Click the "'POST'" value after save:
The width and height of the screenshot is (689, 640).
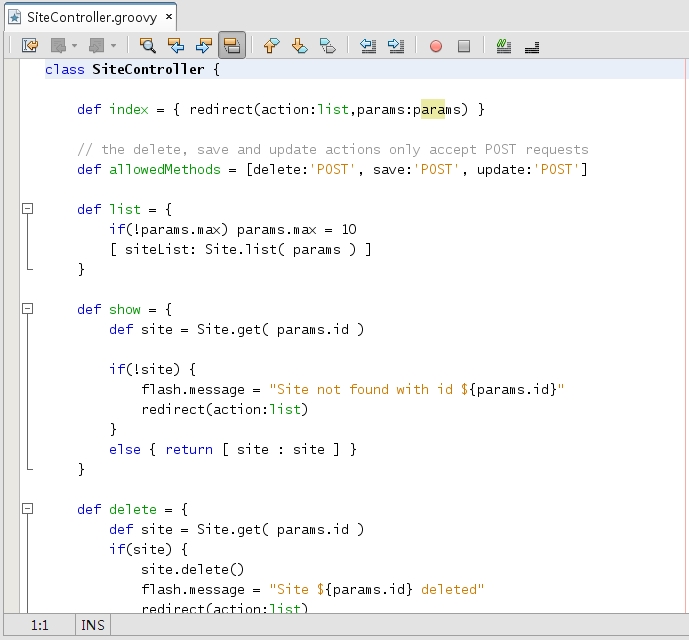pyautogui.click(x=436, y=170)
